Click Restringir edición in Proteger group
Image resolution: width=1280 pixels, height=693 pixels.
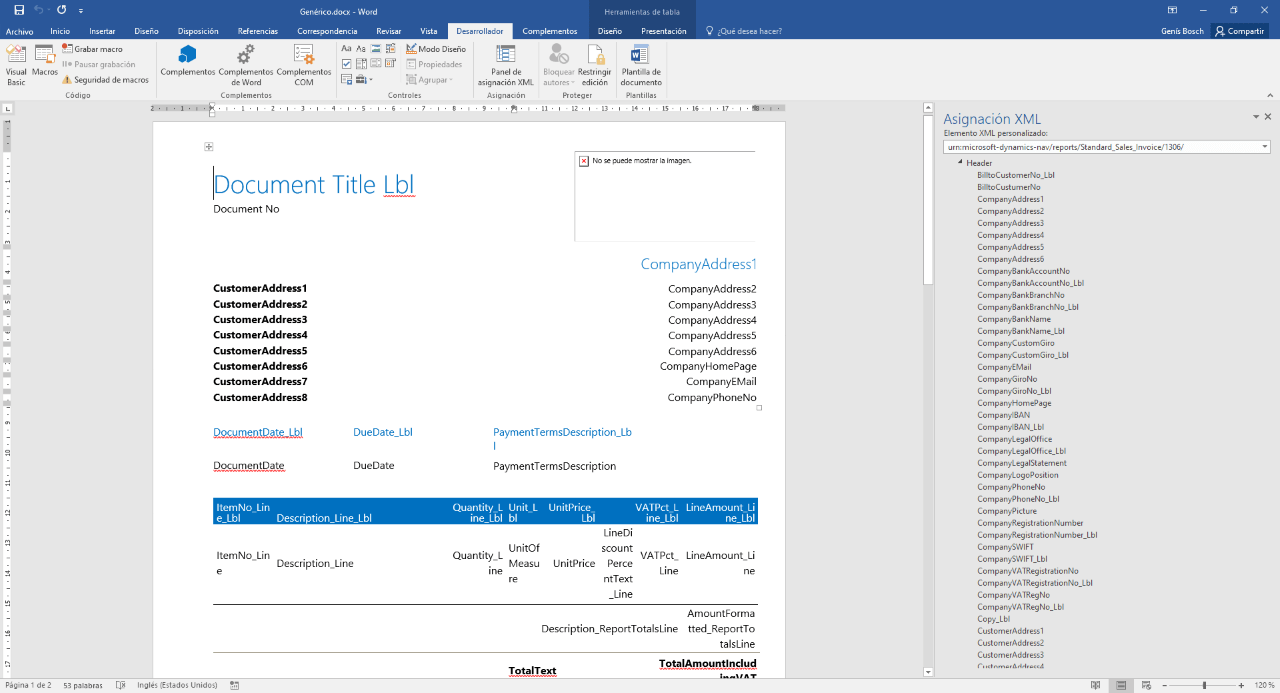pyautogui.click(x=594, y=65)
